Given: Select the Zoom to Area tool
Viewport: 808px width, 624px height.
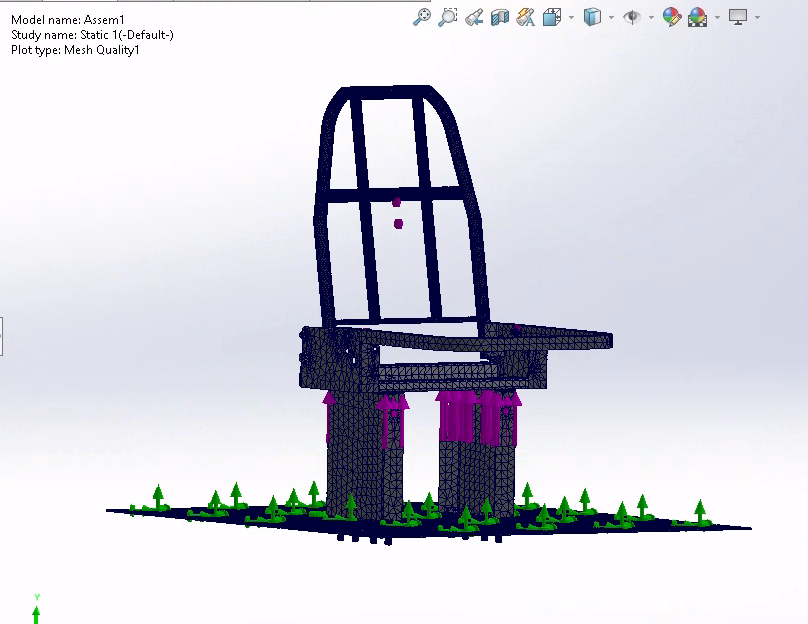Looking at the screenshot, I should coord(448,17).
